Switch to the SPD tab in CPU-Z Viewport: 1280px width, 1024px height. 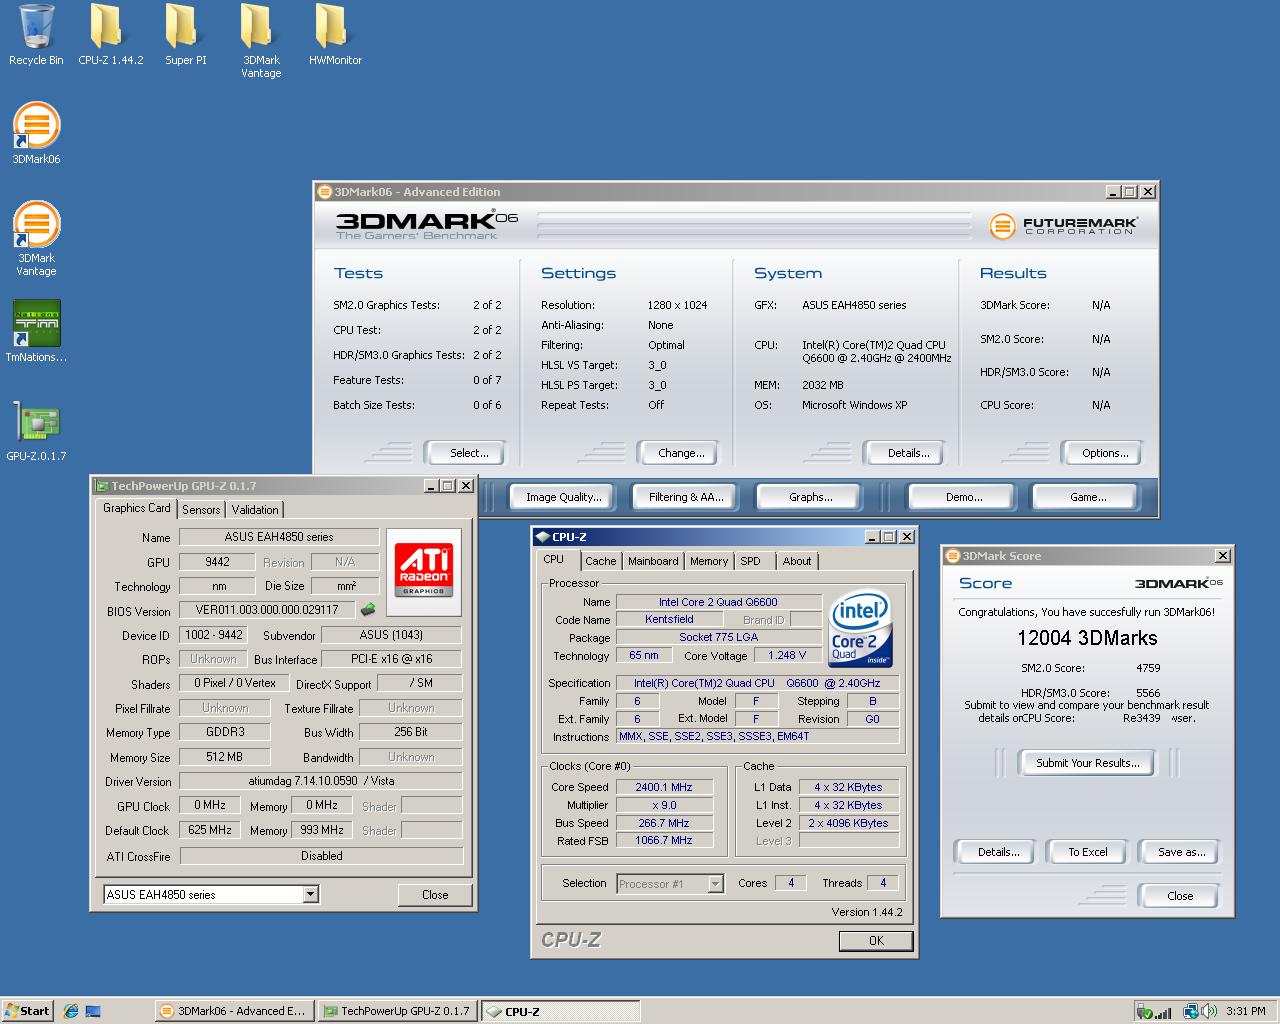pyautogui.click(x=751, y=561)
